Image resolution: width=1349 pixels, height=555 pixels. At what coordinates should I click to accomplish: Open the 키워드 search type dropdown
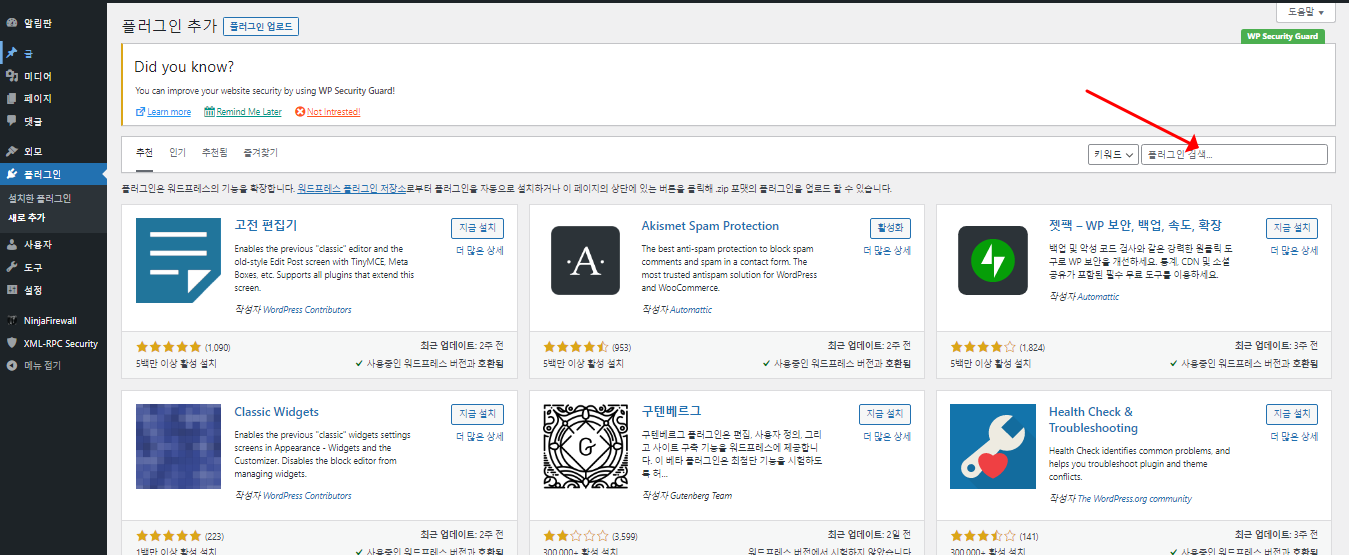point(1113,155)
